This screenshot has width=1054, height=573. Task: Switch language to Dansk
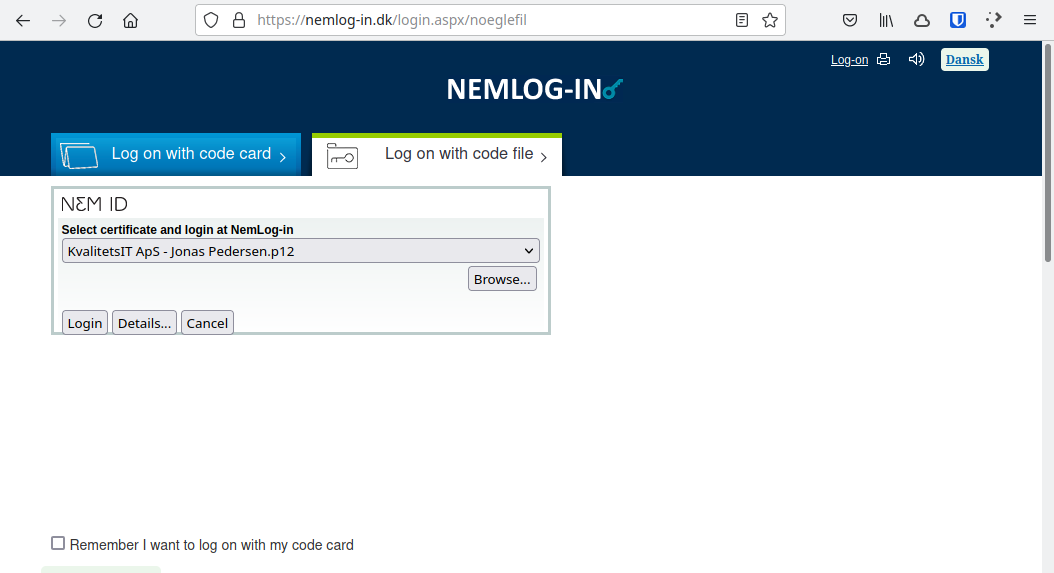965,59
